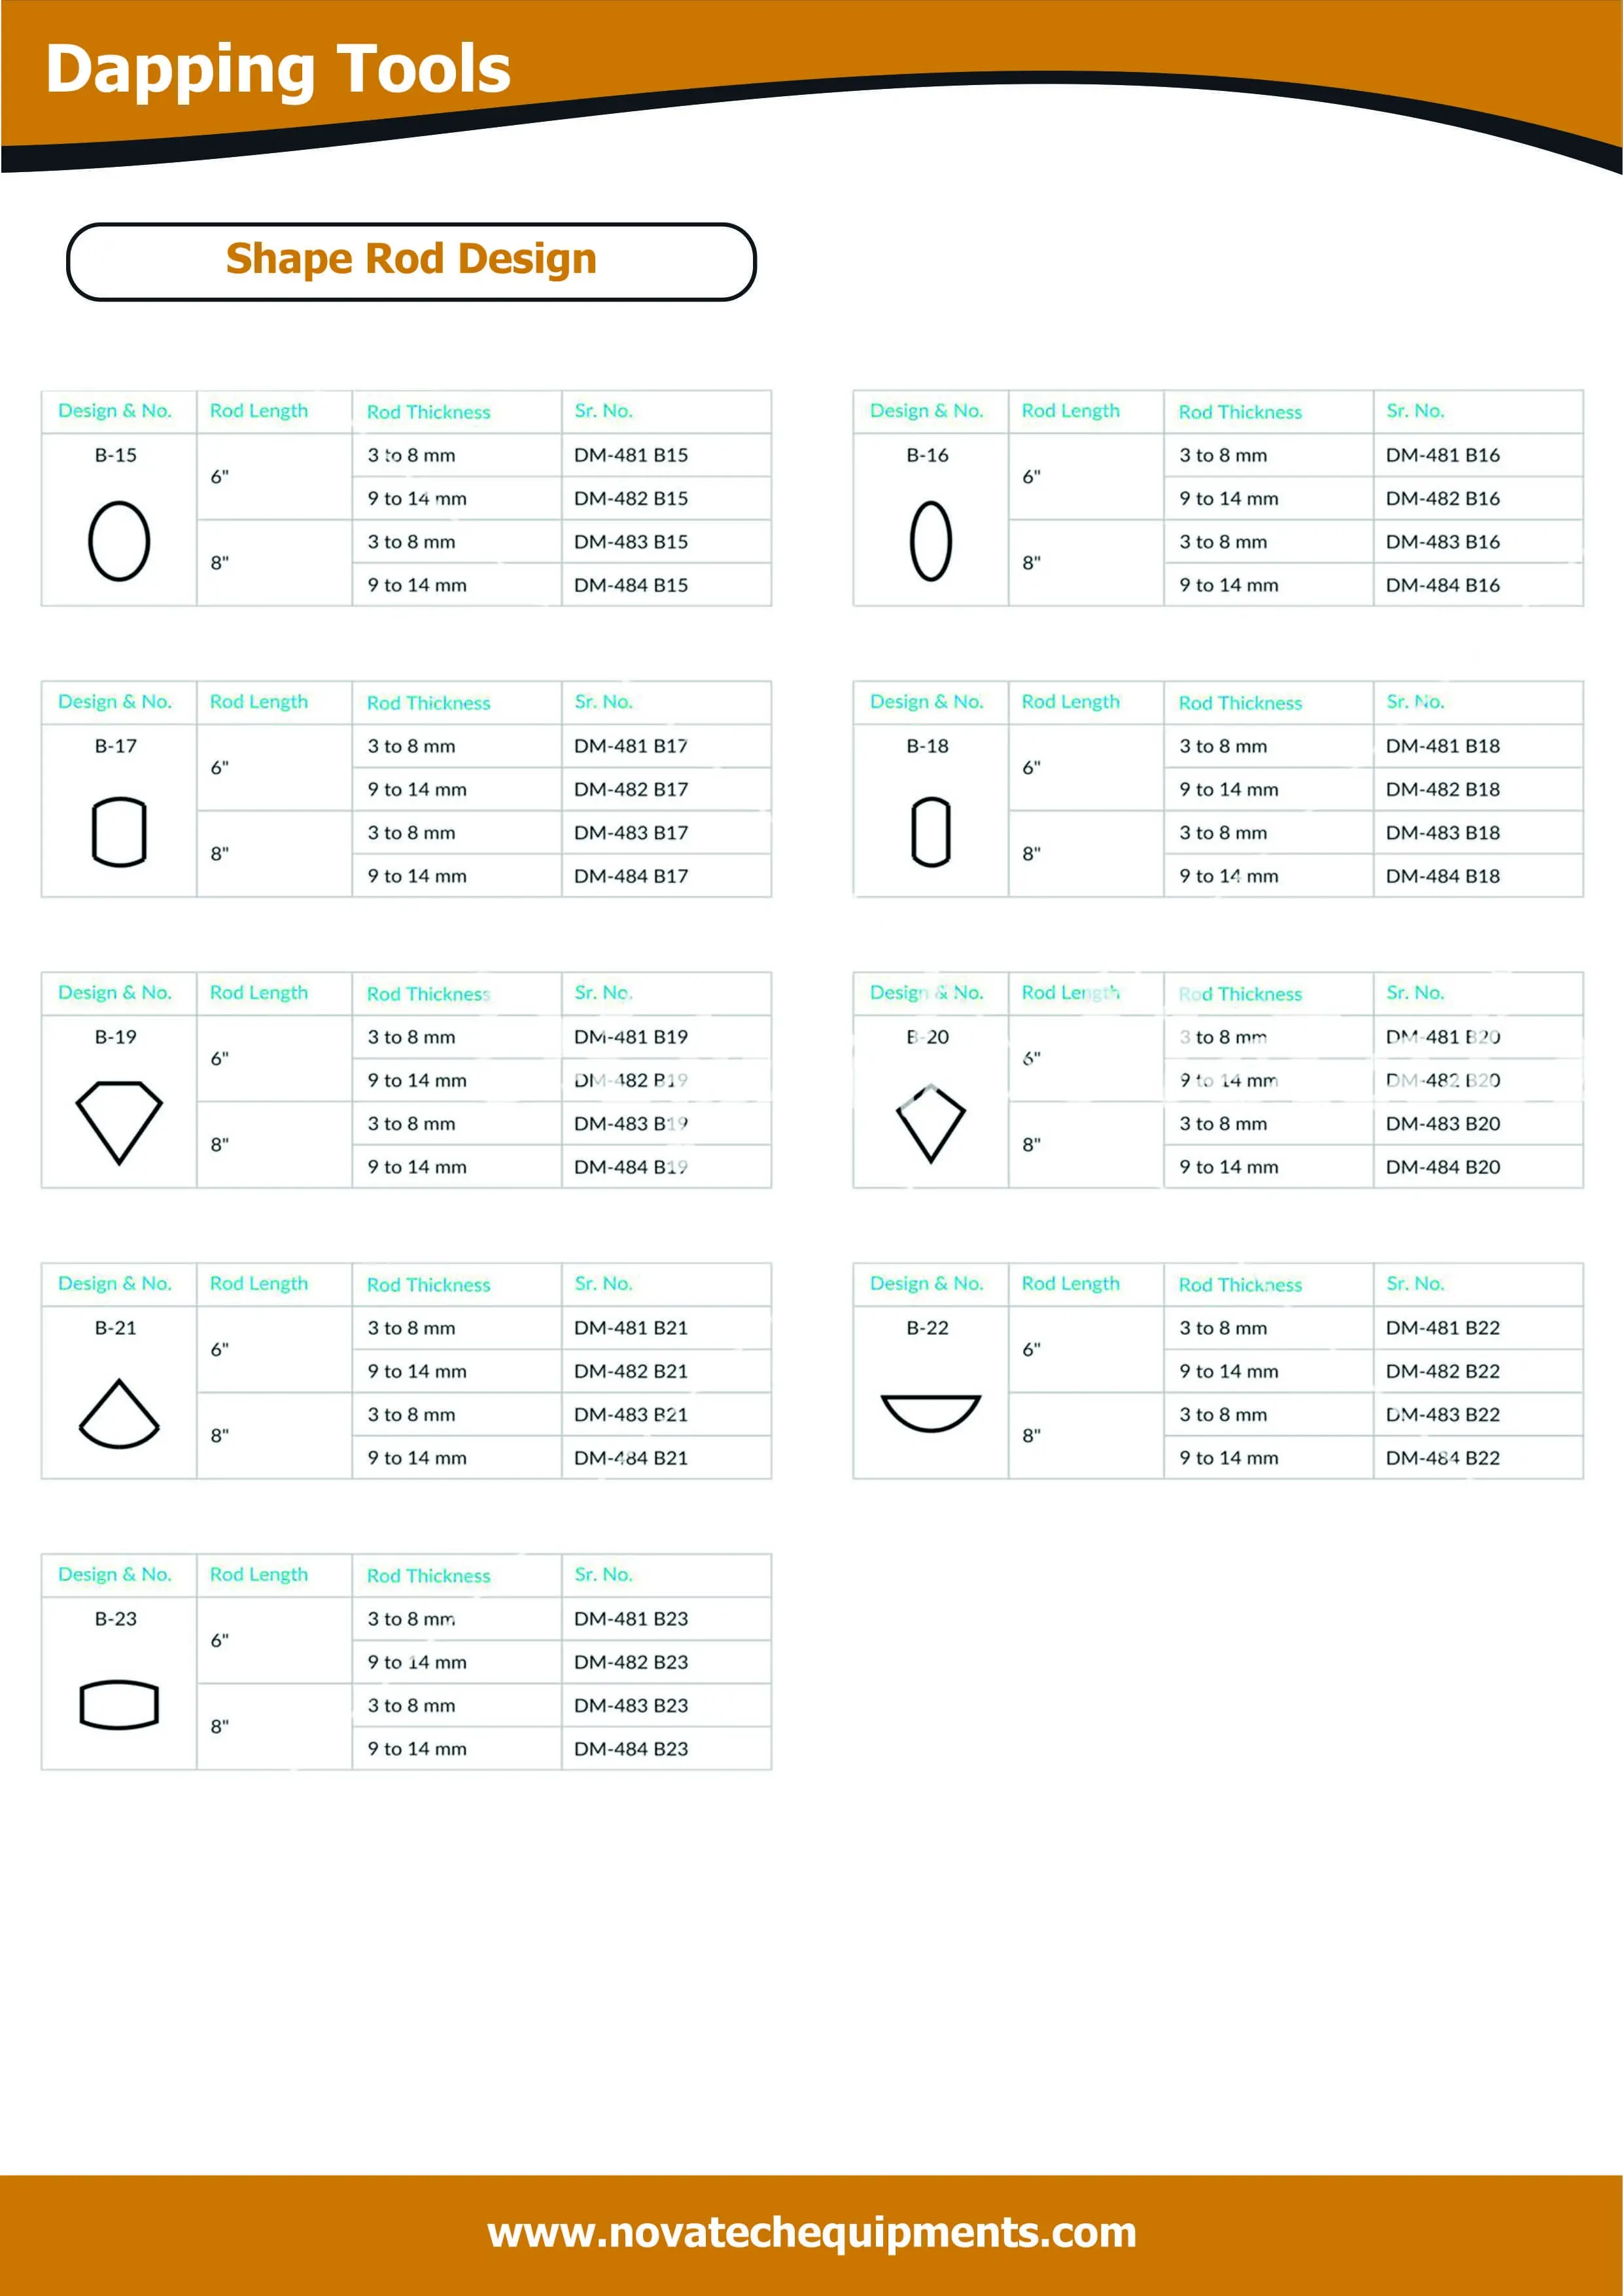Image resolution: width=1623 pixels, height=2296 pixels.
Task: Select the DM-481 B22 serial entry
Action: coord(1442,1328)
